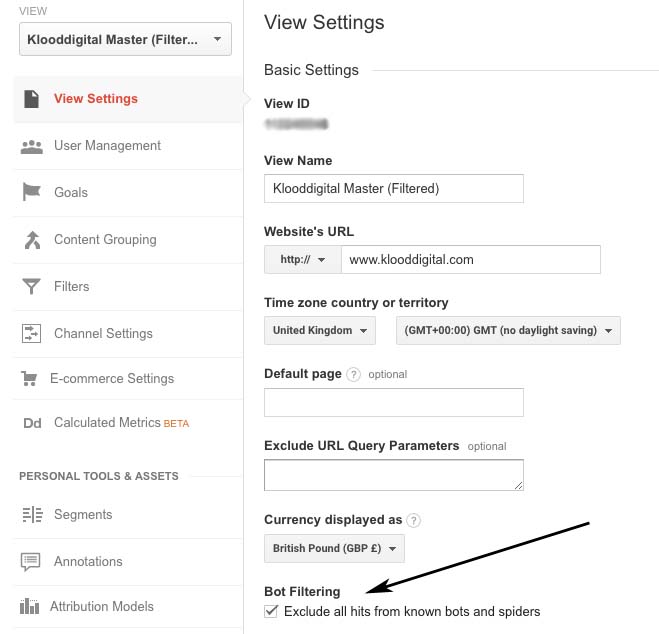
Task: Open the GMT time zone dropdown
Action: [x=508, y=331]
